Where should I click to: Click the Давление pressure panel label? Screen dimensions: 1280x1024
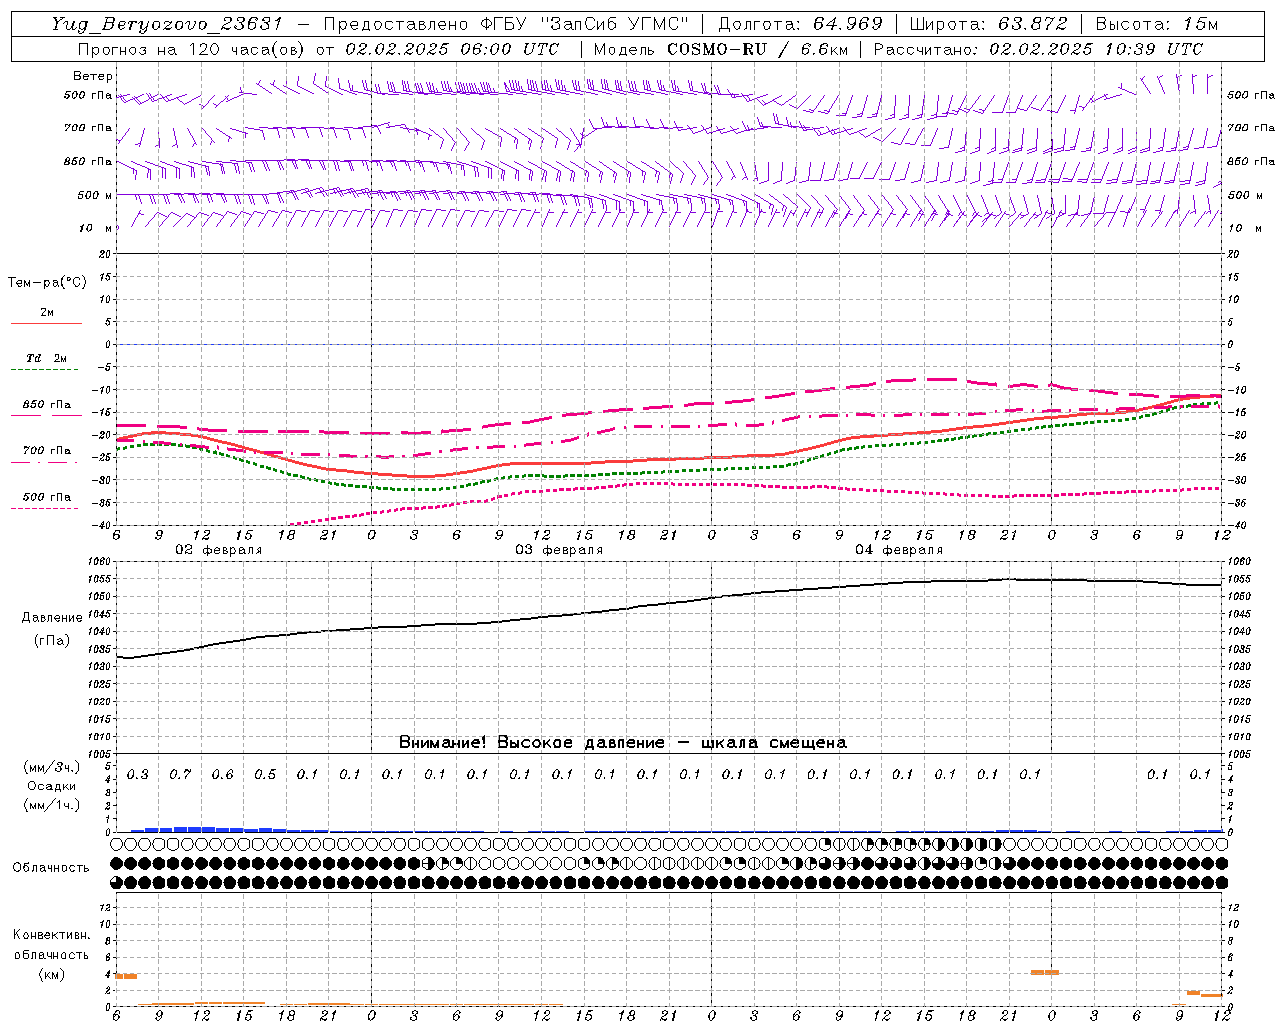52,618
